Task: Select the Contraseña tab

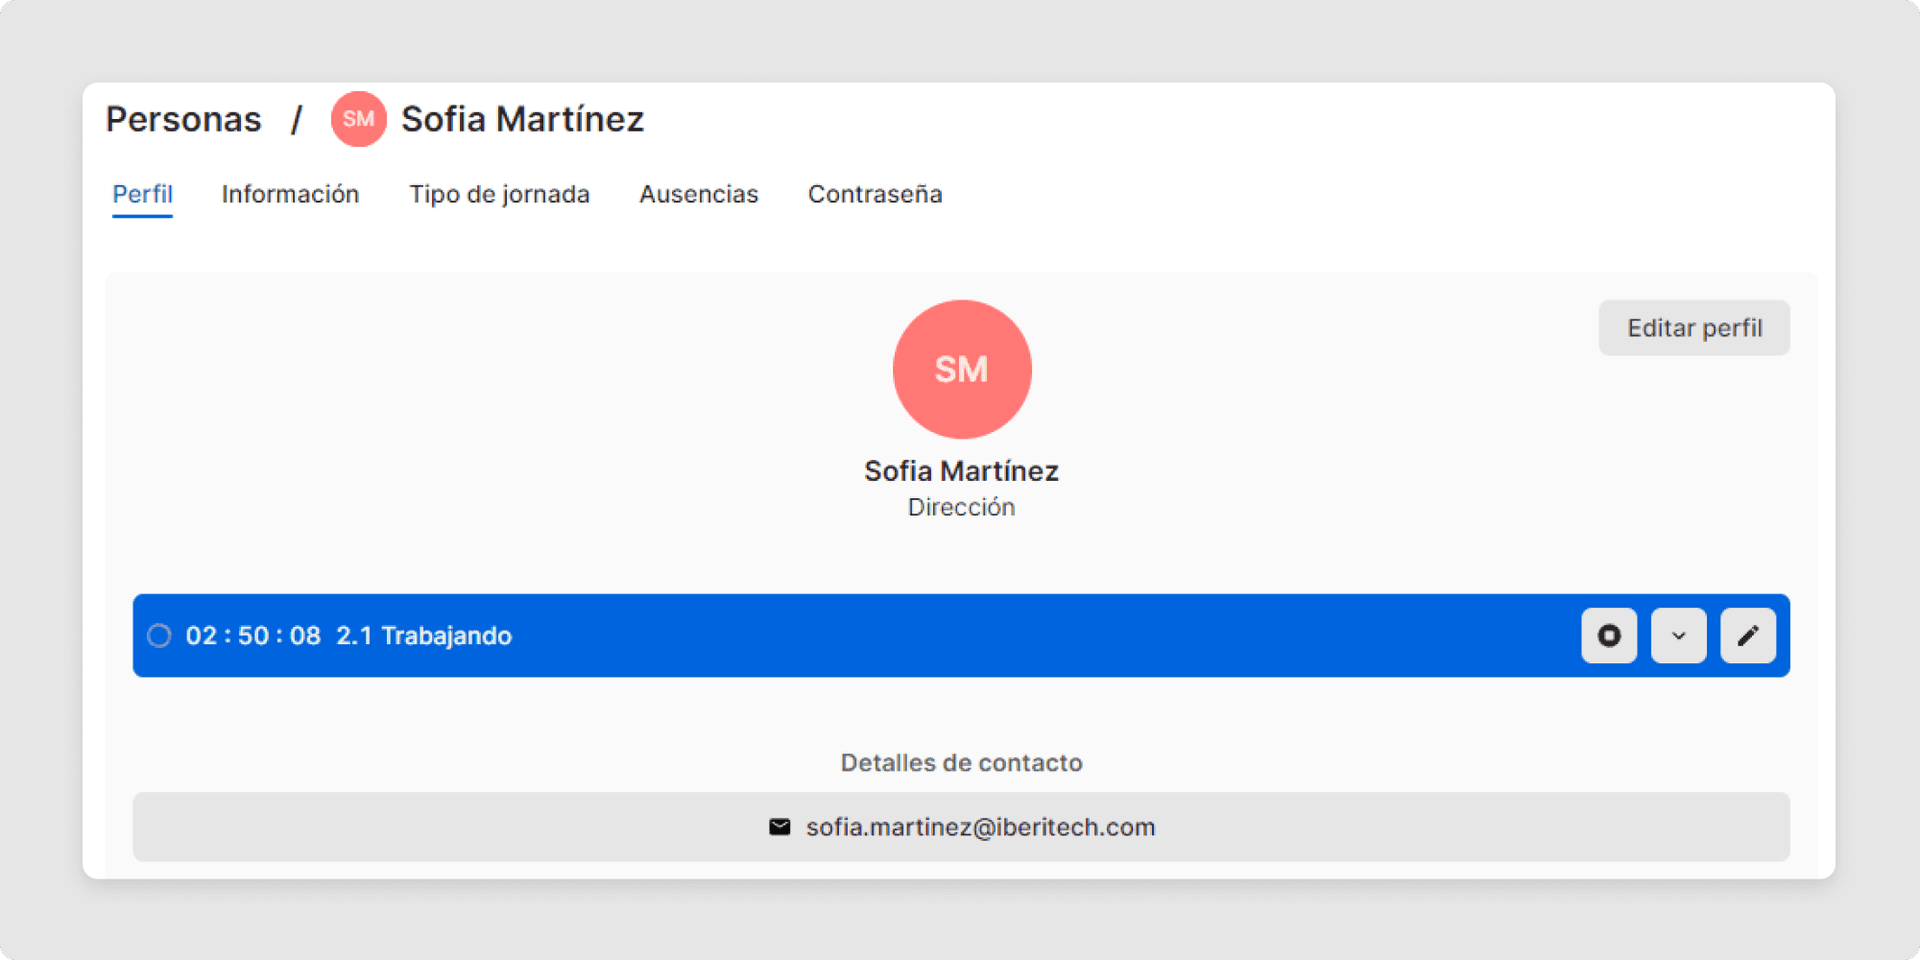Action: tap(874, 194)
